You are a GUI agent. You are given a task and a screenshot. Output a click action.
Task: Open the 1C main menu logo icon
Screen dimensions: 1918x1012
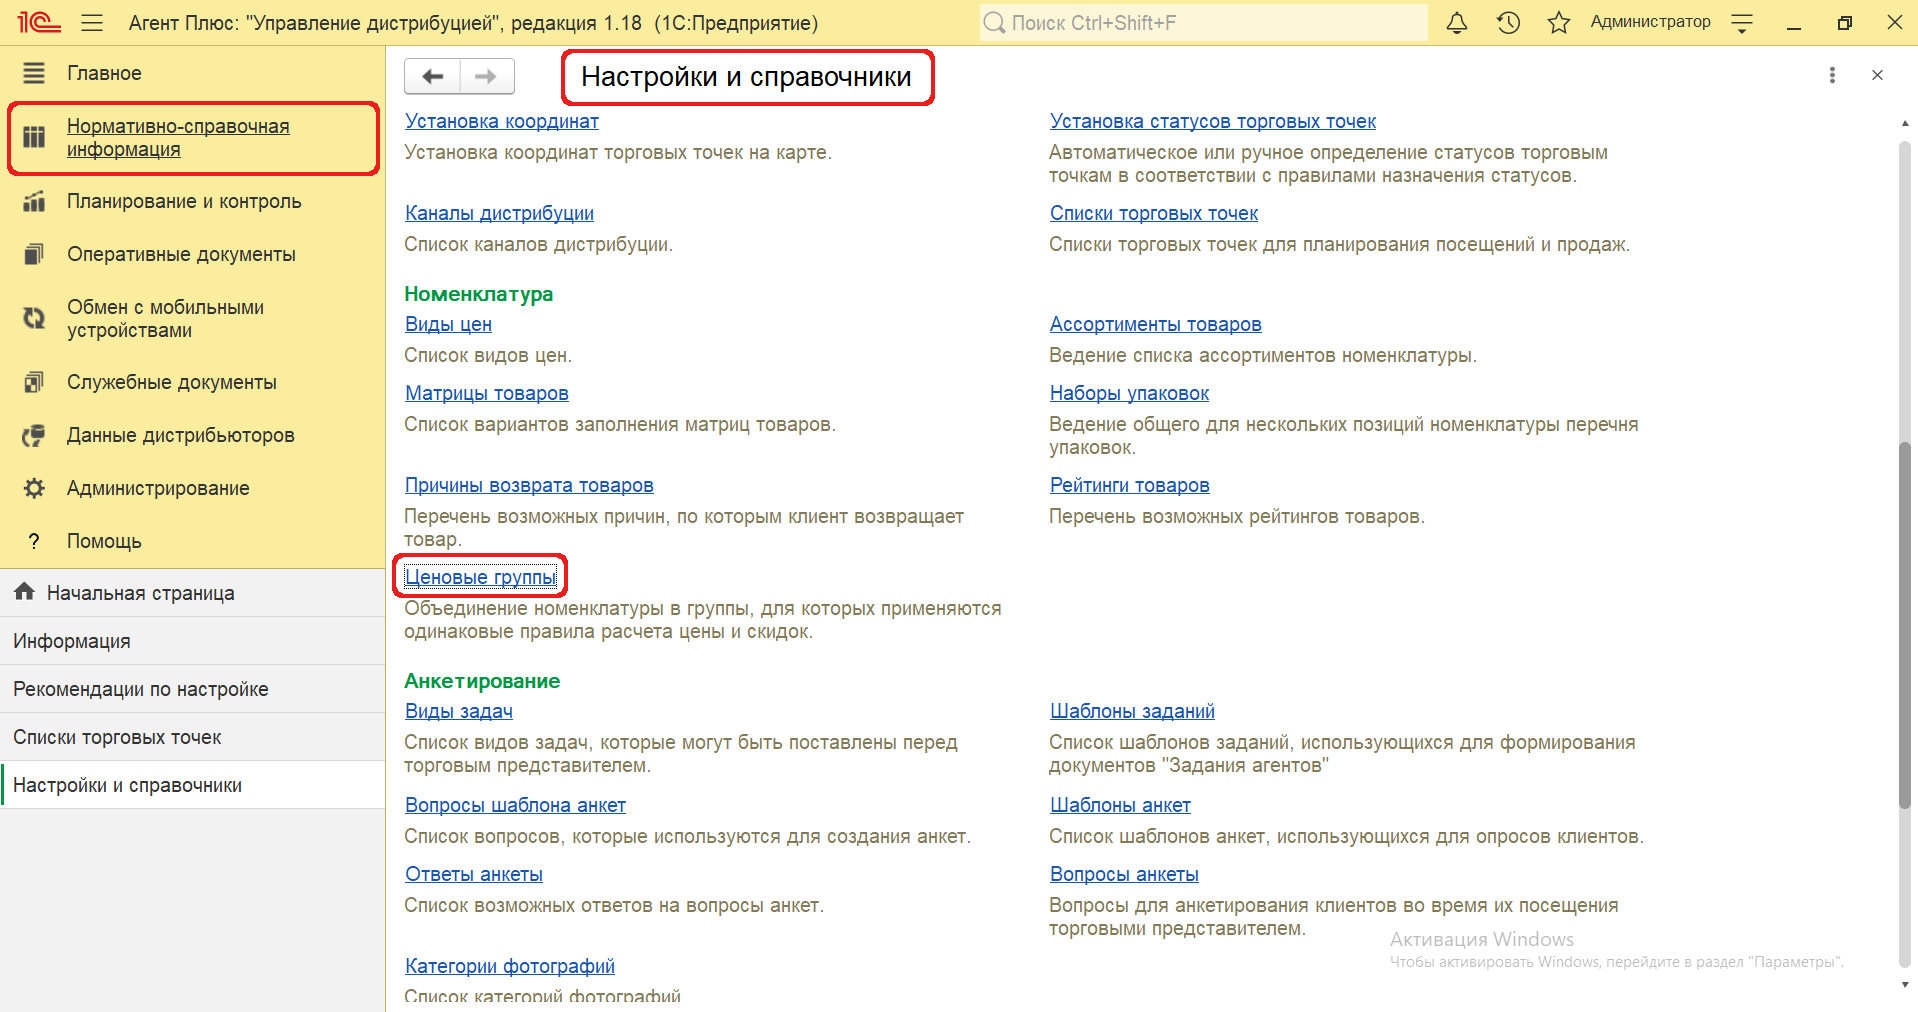(x=39, y=22)
